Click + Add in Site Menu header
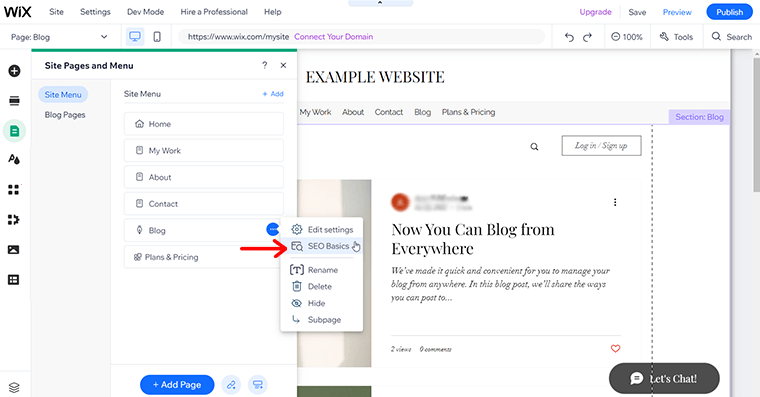This screenshot has width=760, height=397. click(273, 94)
